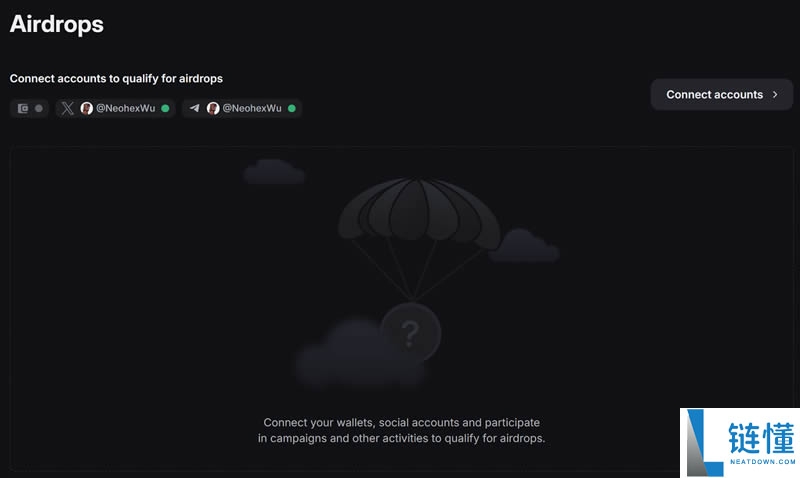Click the question mark coin under parachute
Image resolution: width=800 pixels, height=478 pixels.
point(411,333)
